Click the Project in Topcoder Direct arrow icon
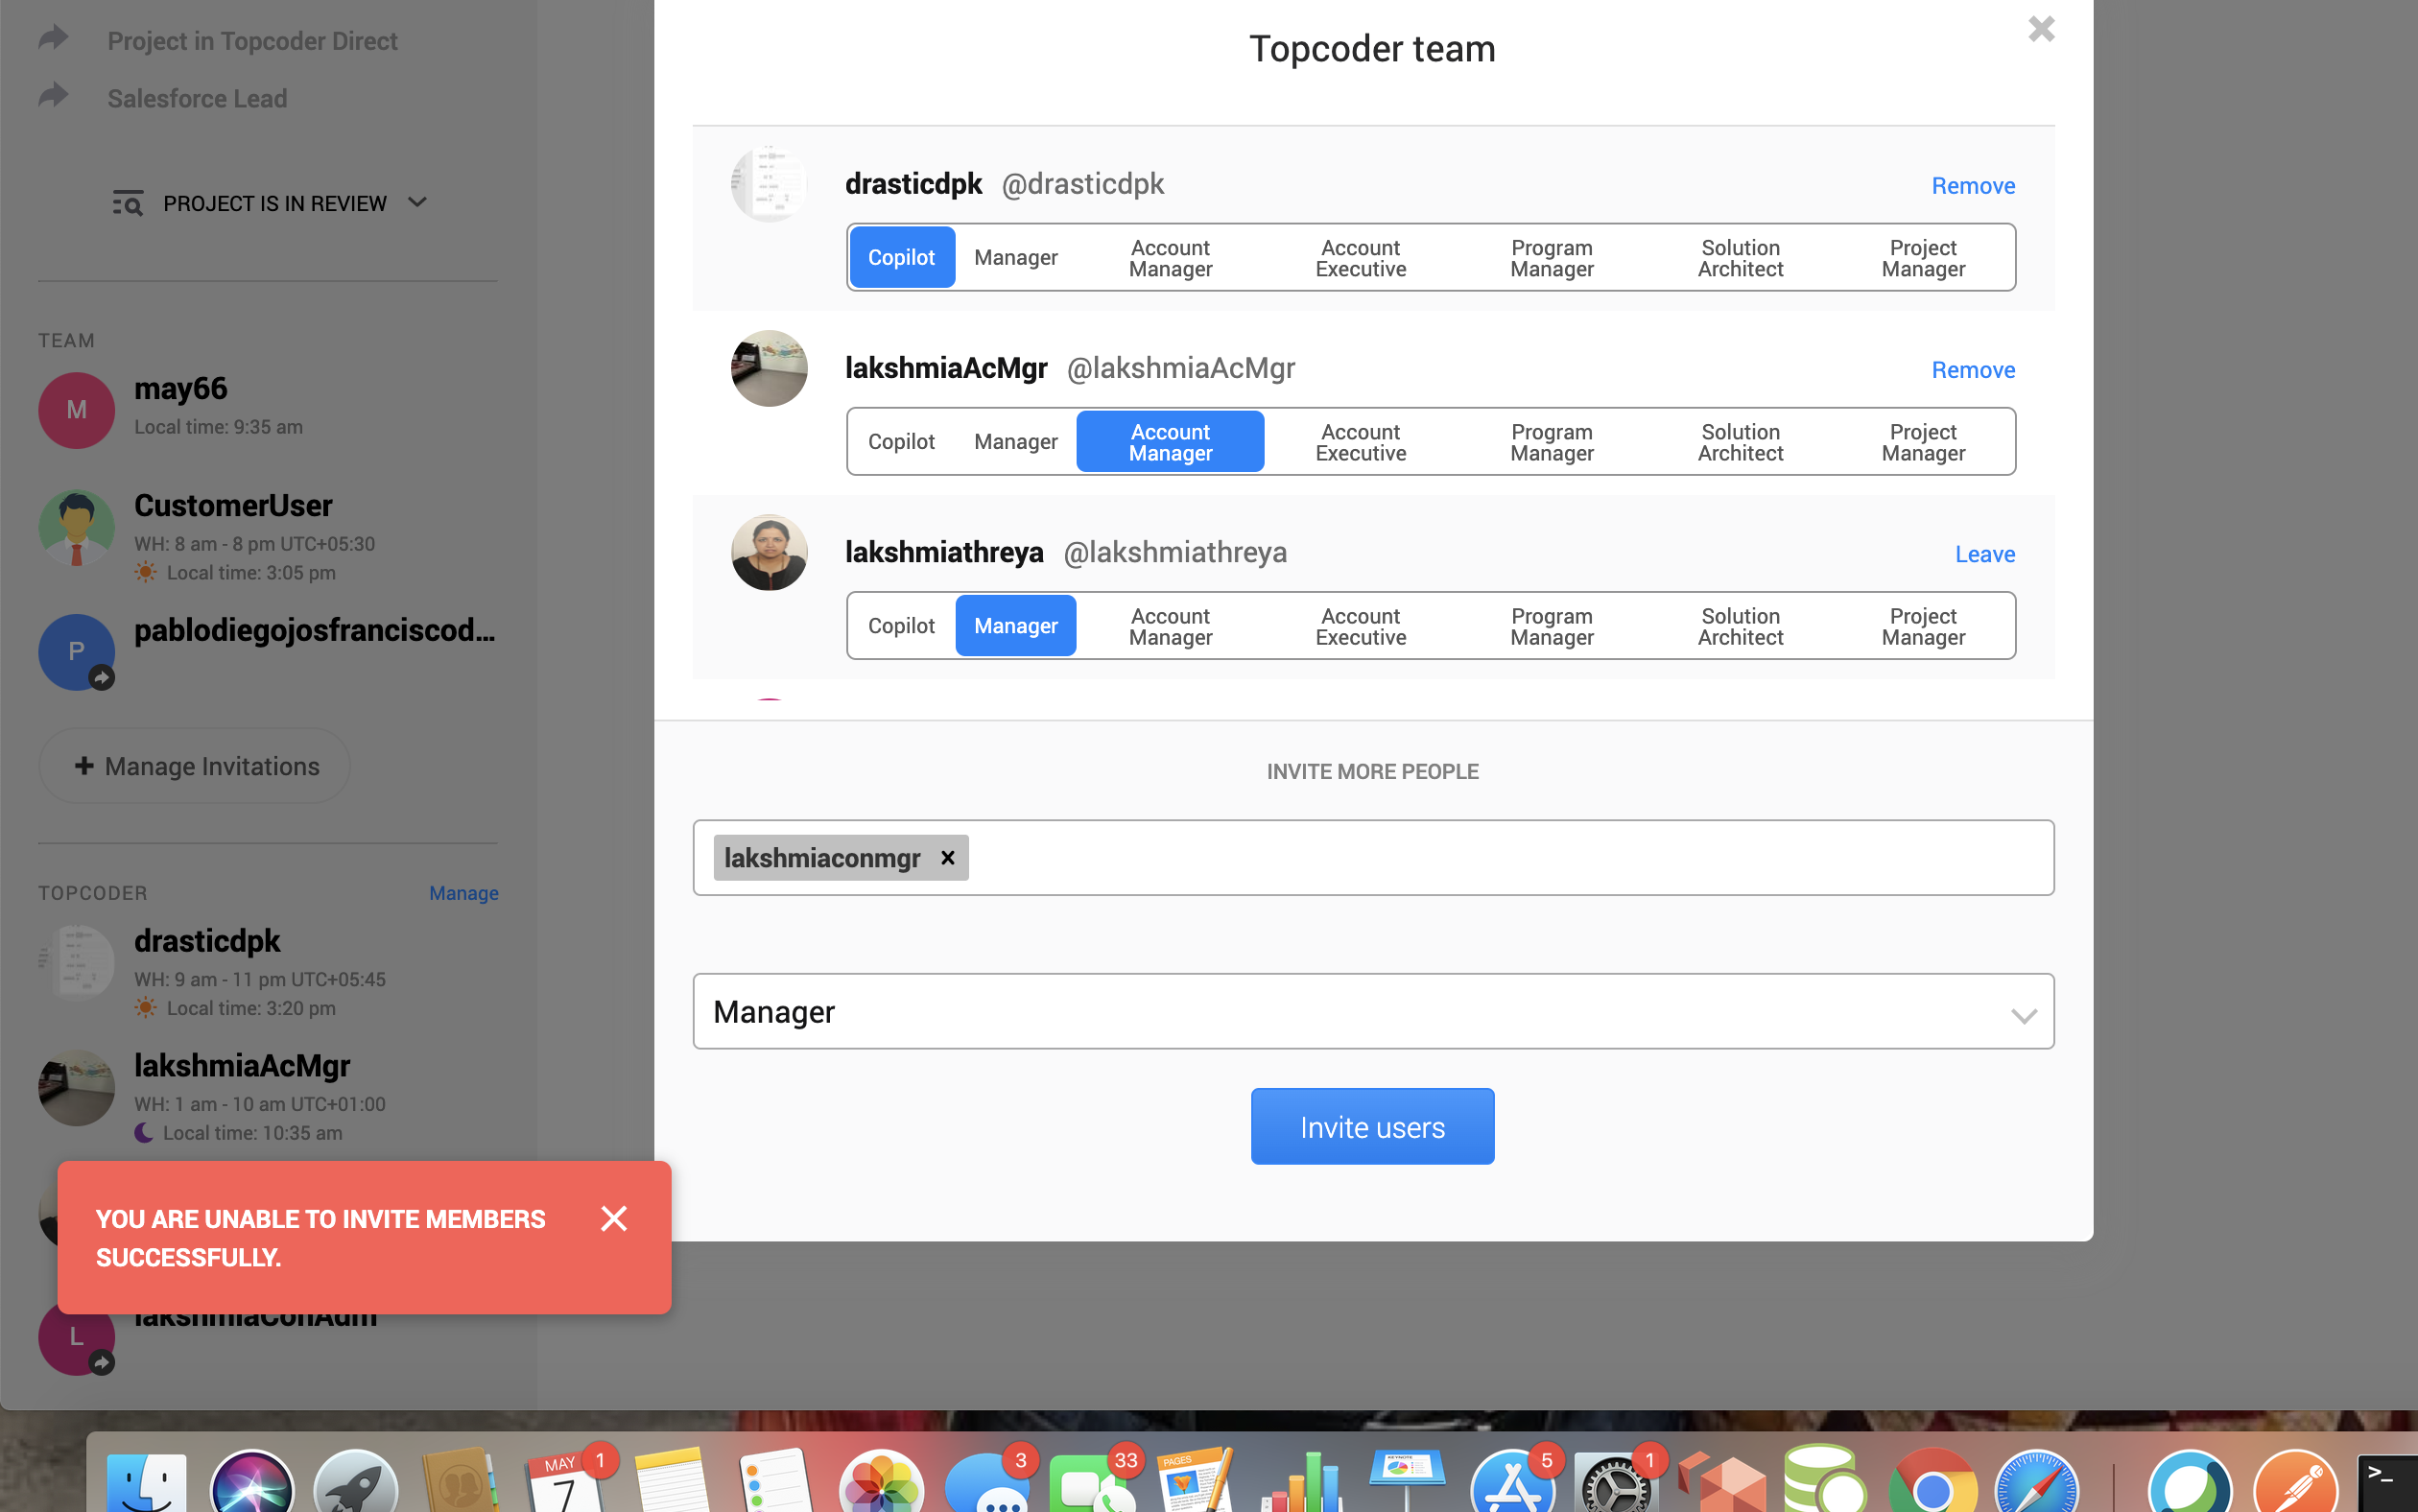Viewport: 2418px width, 1512px height. click(54, 39)
